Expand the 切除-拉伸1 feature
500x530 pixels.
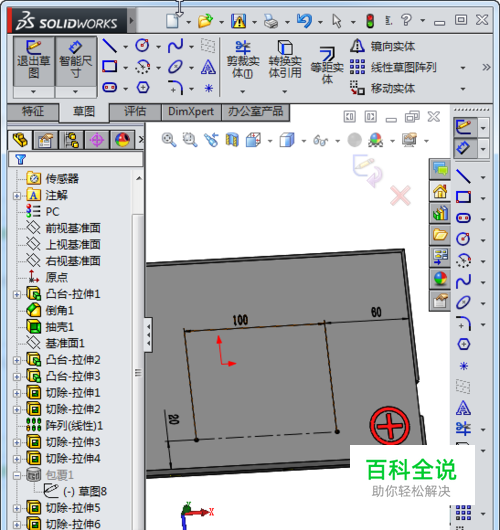click(x=17, y=393)
